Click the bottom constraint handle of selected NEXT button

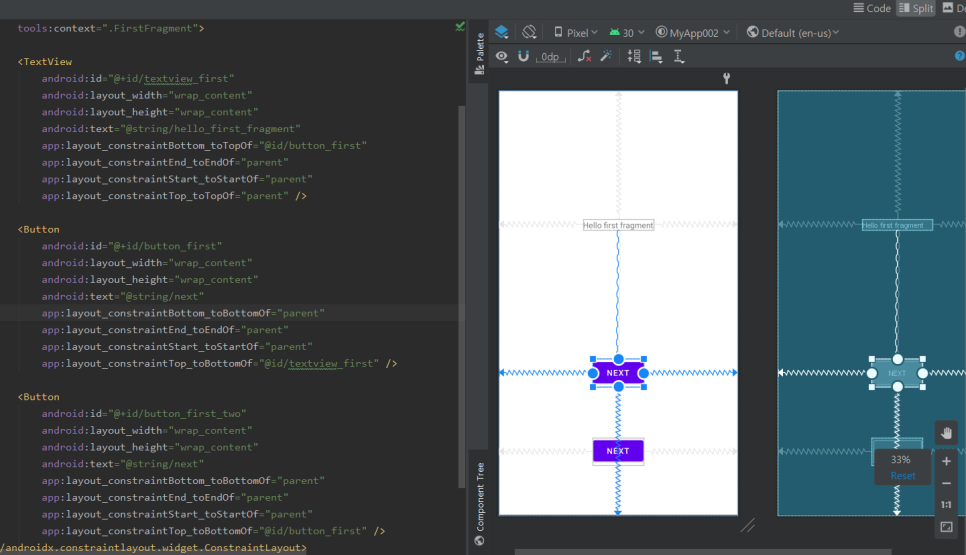tap(619, 386)
